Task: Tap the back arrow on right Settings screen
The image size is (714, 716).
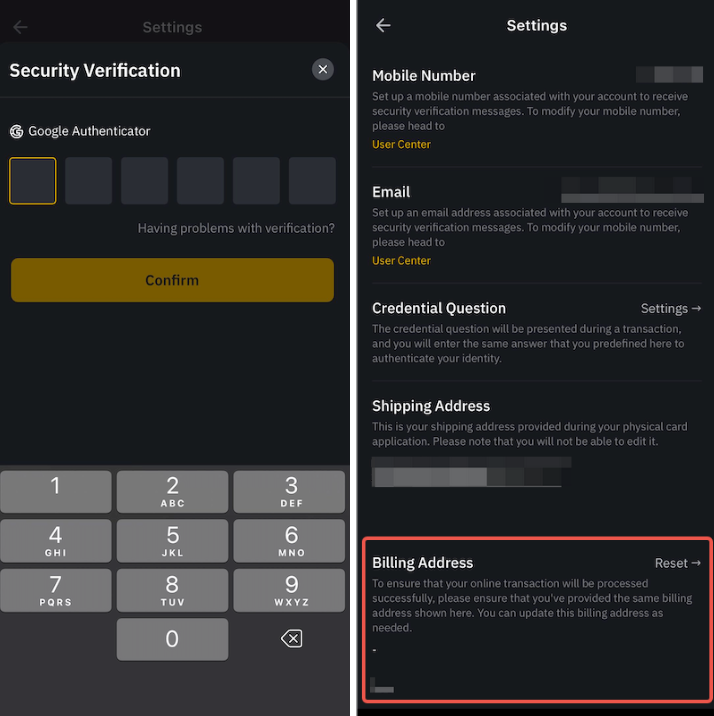Action: [x=383, y=26]
